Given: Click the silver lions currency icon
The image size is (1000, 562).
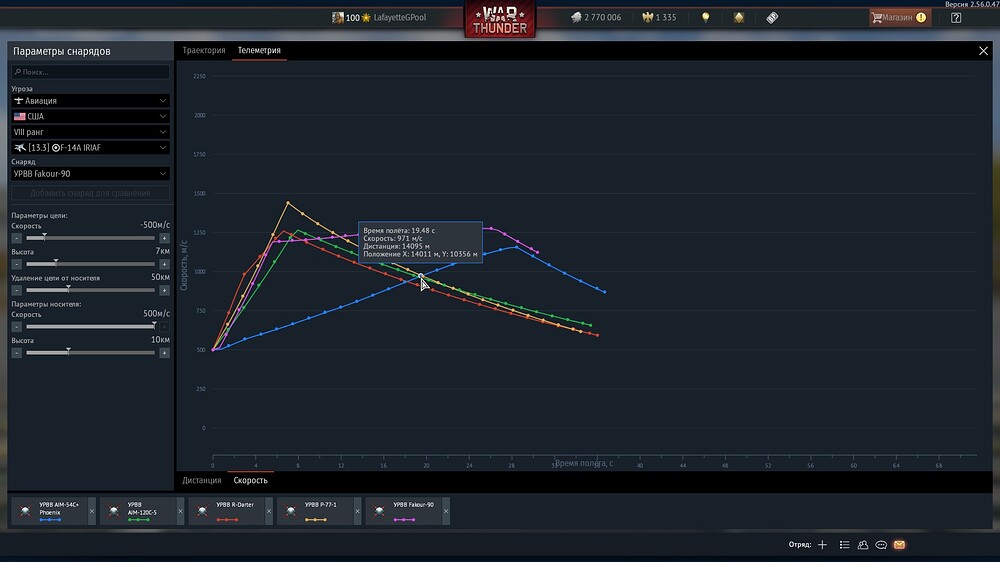Looking at the screenshot, I should pos(577,17).
